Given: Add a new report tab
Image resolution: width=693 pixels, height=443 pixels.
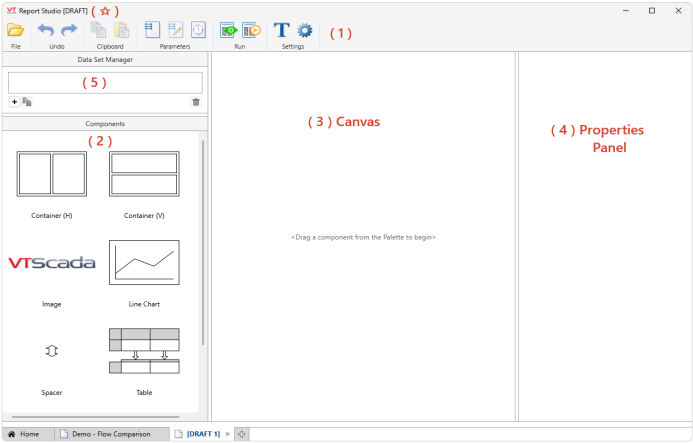Looking at the screenshot, I should pos(241,434).
